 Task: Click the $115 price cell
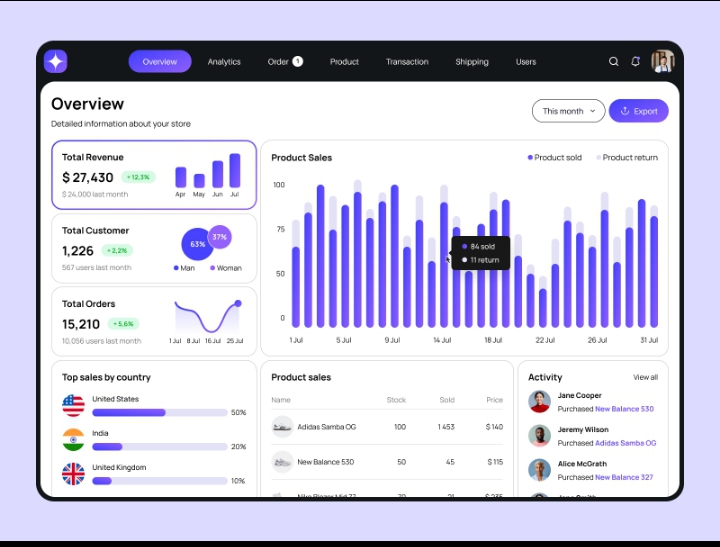click(495, 462)
